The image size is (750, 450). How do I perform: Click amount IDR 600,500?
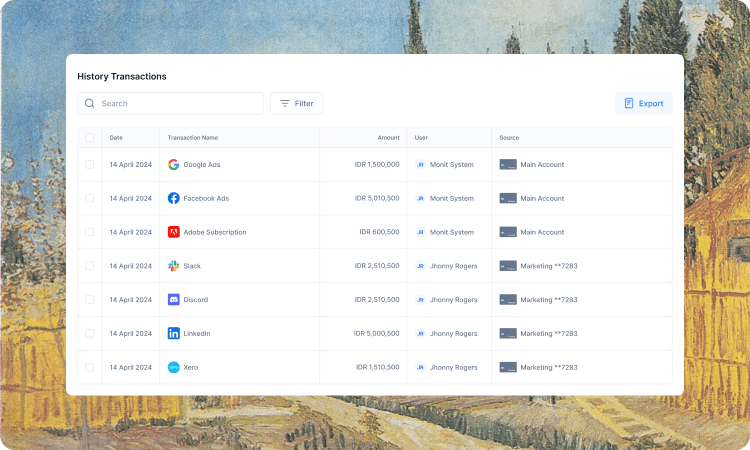pos(379,232)
